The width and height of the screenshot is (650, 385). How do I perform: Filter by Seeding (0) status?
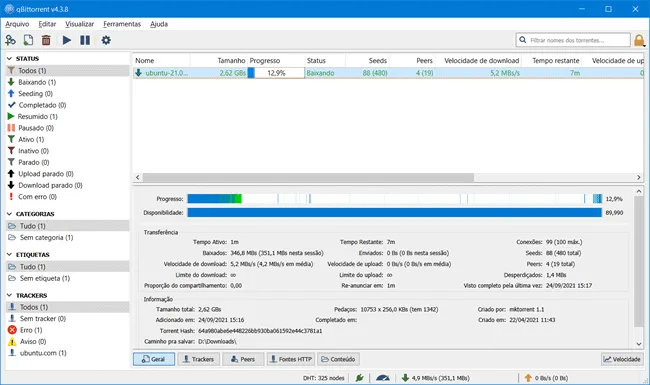coord(68,94)
